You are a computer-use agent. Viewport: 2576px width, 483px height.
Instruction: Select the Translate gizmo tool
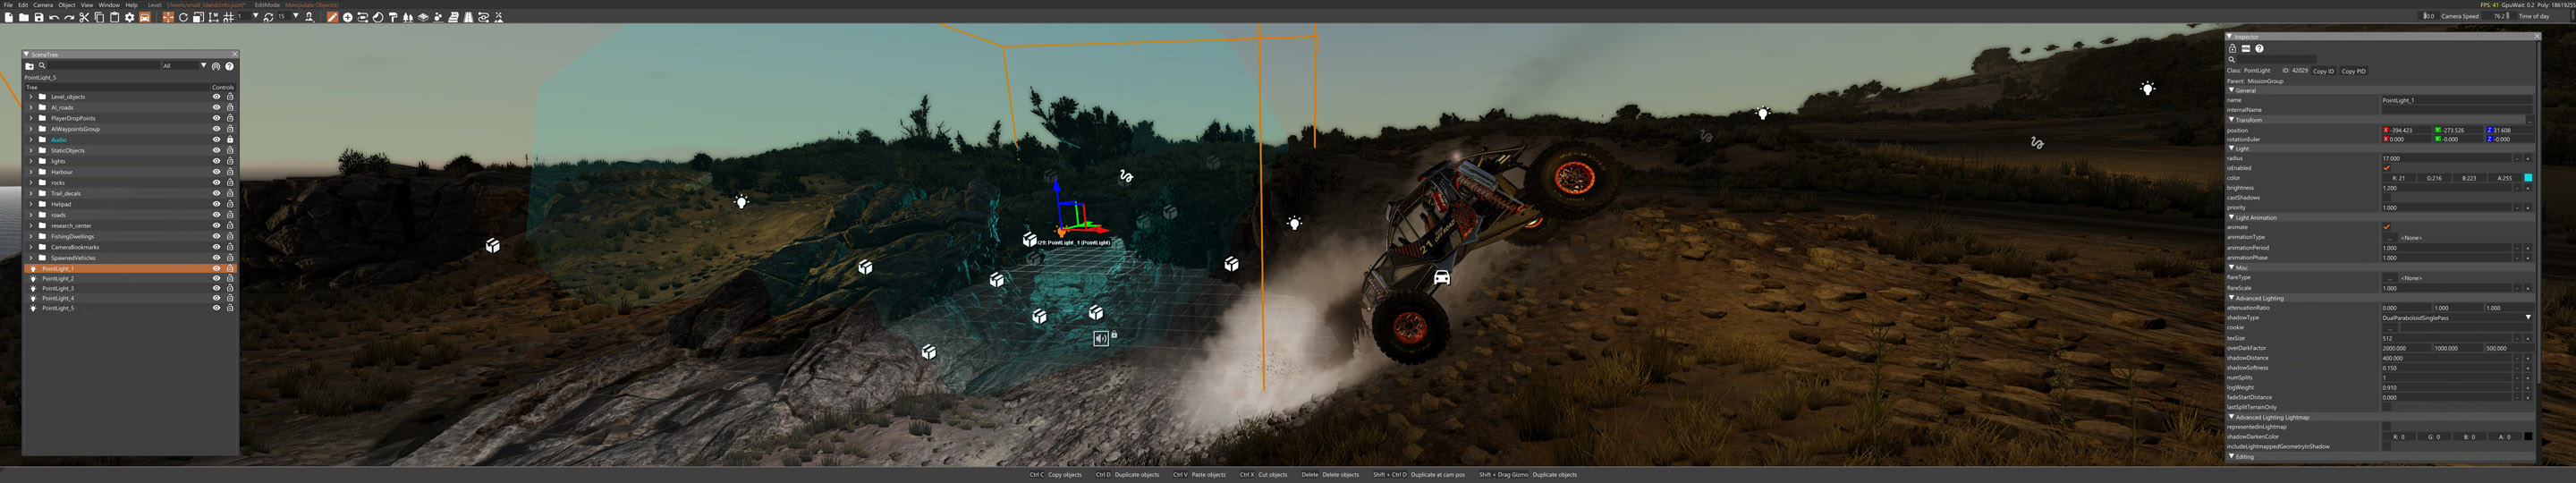[x=168, y=17]
